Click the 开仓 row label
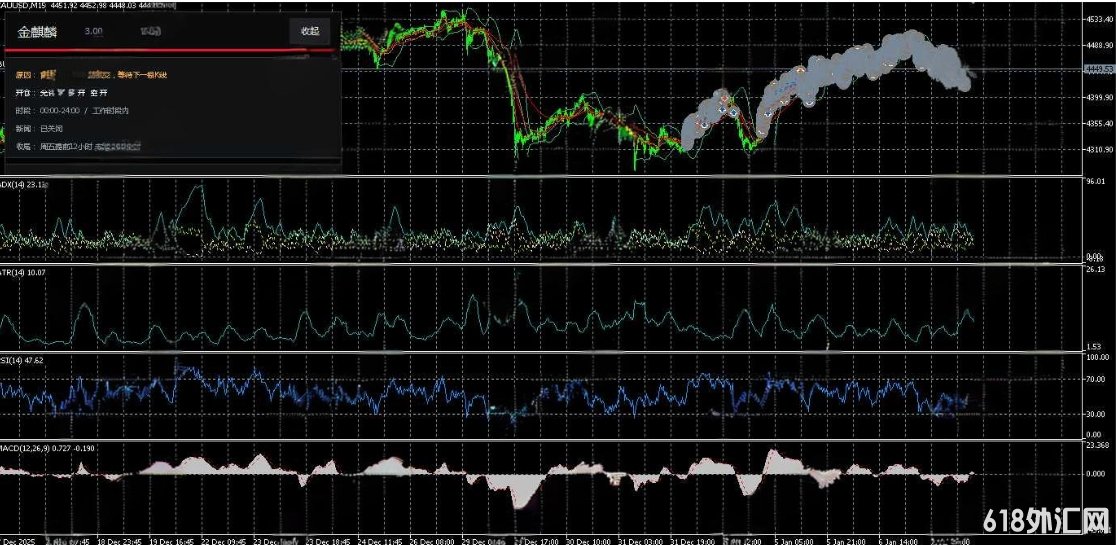Screen dimensions: 1116x545 (x=24, y=92)
